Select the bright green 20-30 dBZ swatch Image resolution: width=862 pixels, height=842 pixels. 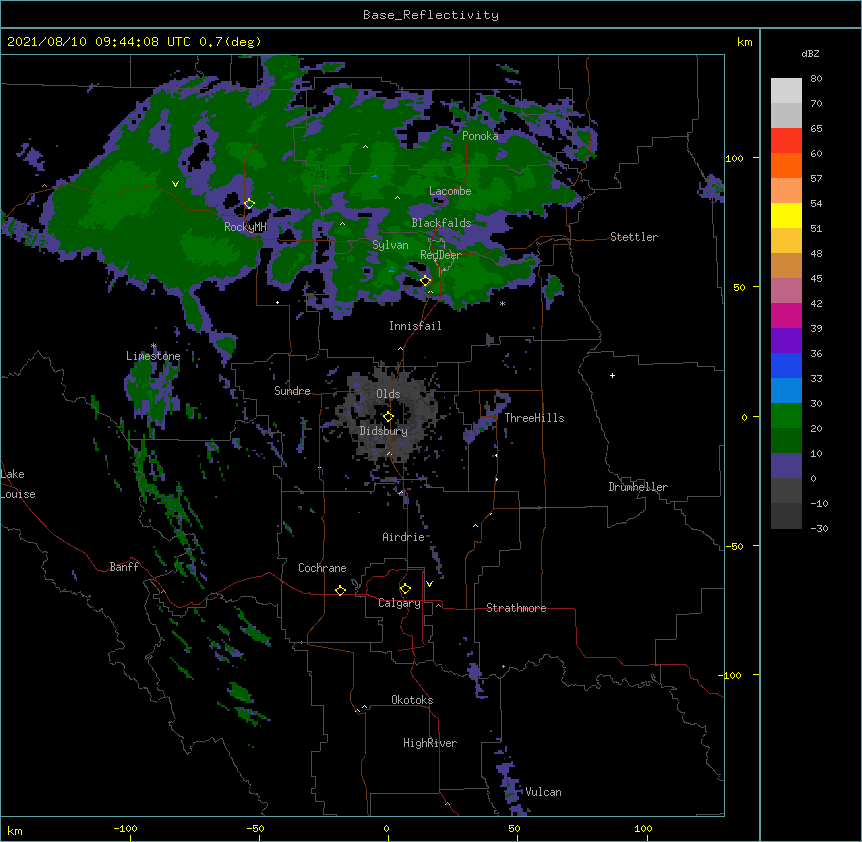point(786,416)
